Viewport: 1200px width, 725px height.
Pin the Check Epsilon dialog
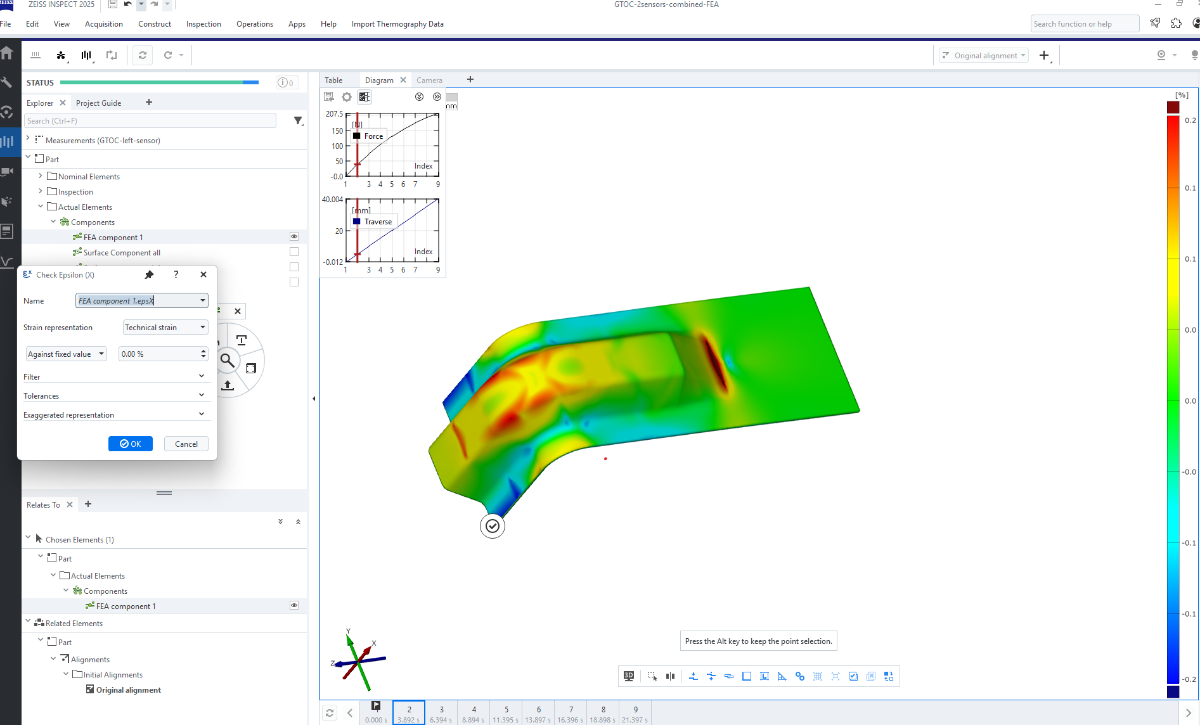click(x=149, y=274)
